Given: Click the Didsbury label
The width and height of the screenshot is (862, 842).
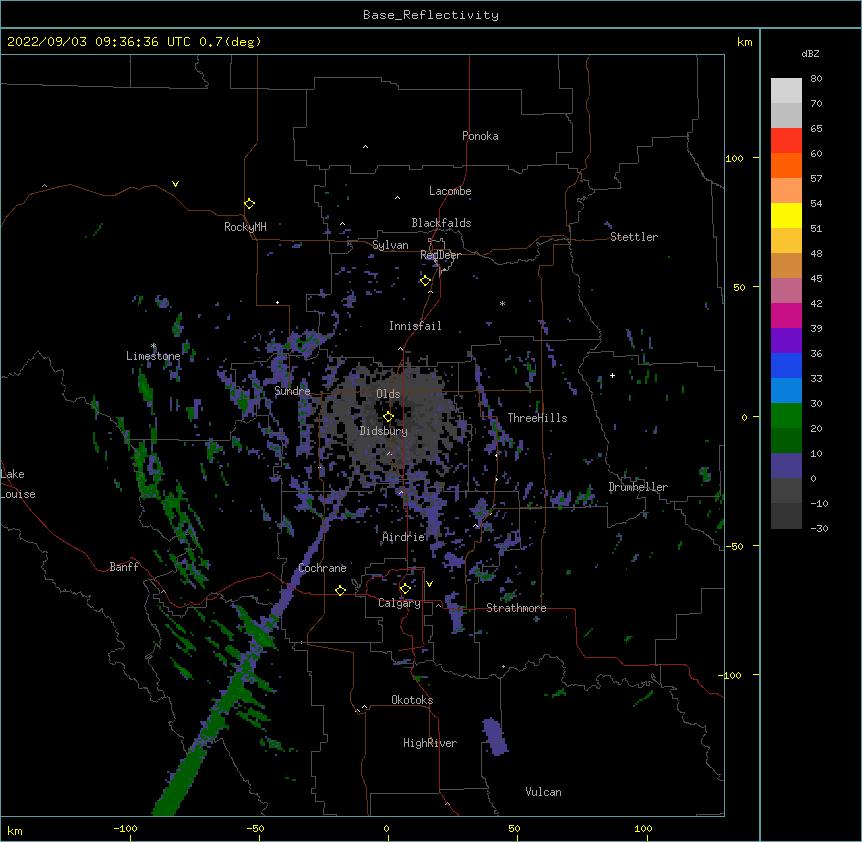Looking at the screenshot, I should pos(384,431).
